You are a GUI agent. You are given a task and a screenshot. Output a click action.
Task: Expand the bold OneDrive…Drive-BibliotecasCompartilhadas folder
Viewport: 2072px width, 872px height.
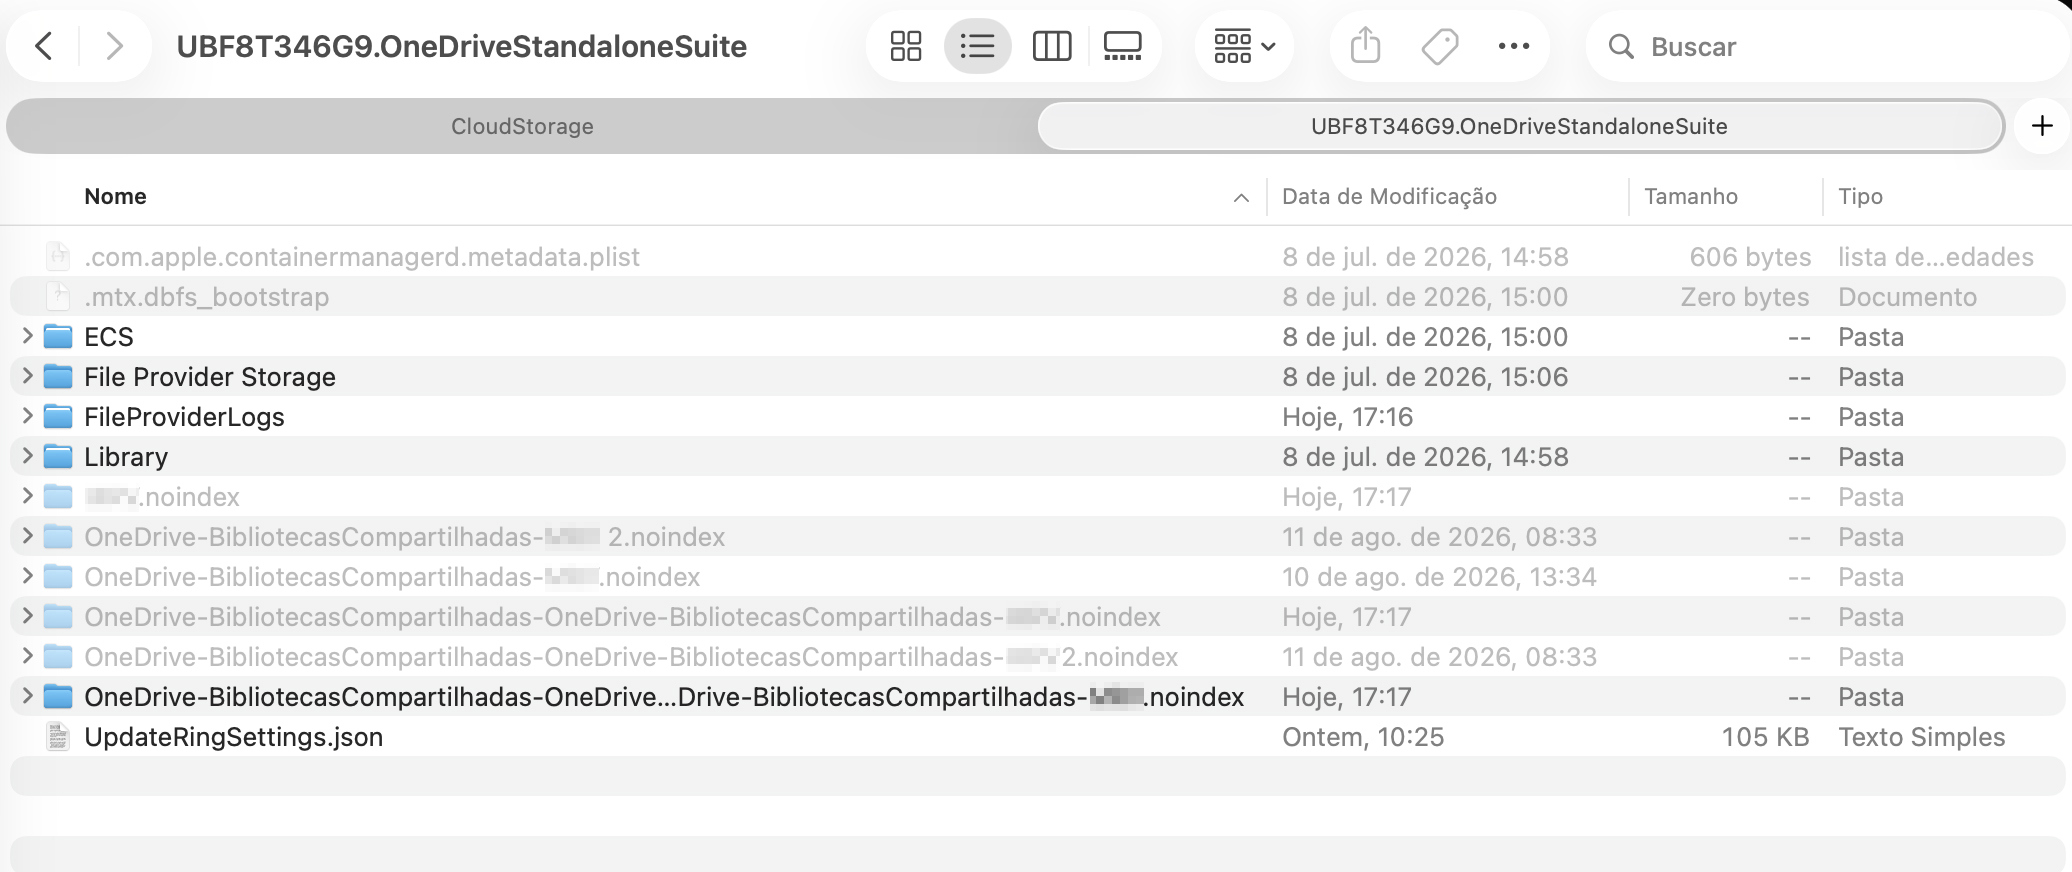[x=27, y=696]
